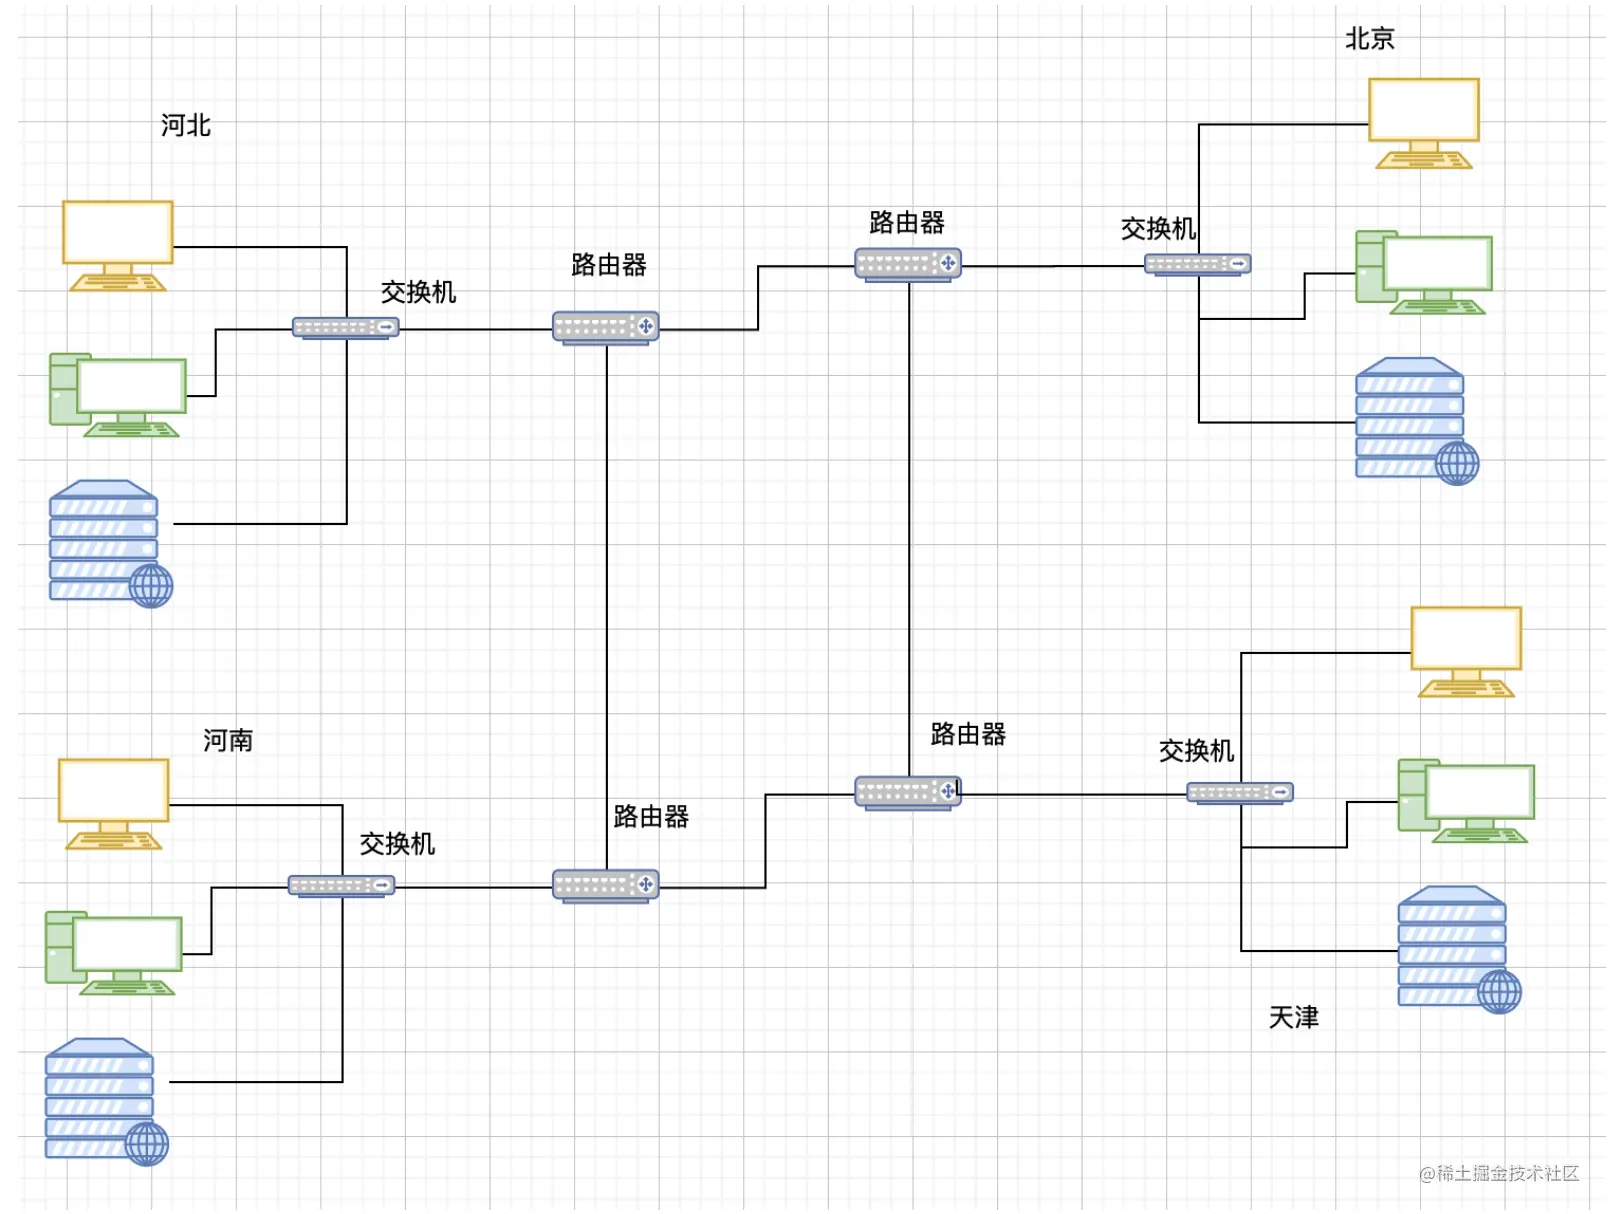The height and width of the screenshot is (1214, 1610).
Task: Select the 河南 switch device icon
Action: [x=342, y=886]
